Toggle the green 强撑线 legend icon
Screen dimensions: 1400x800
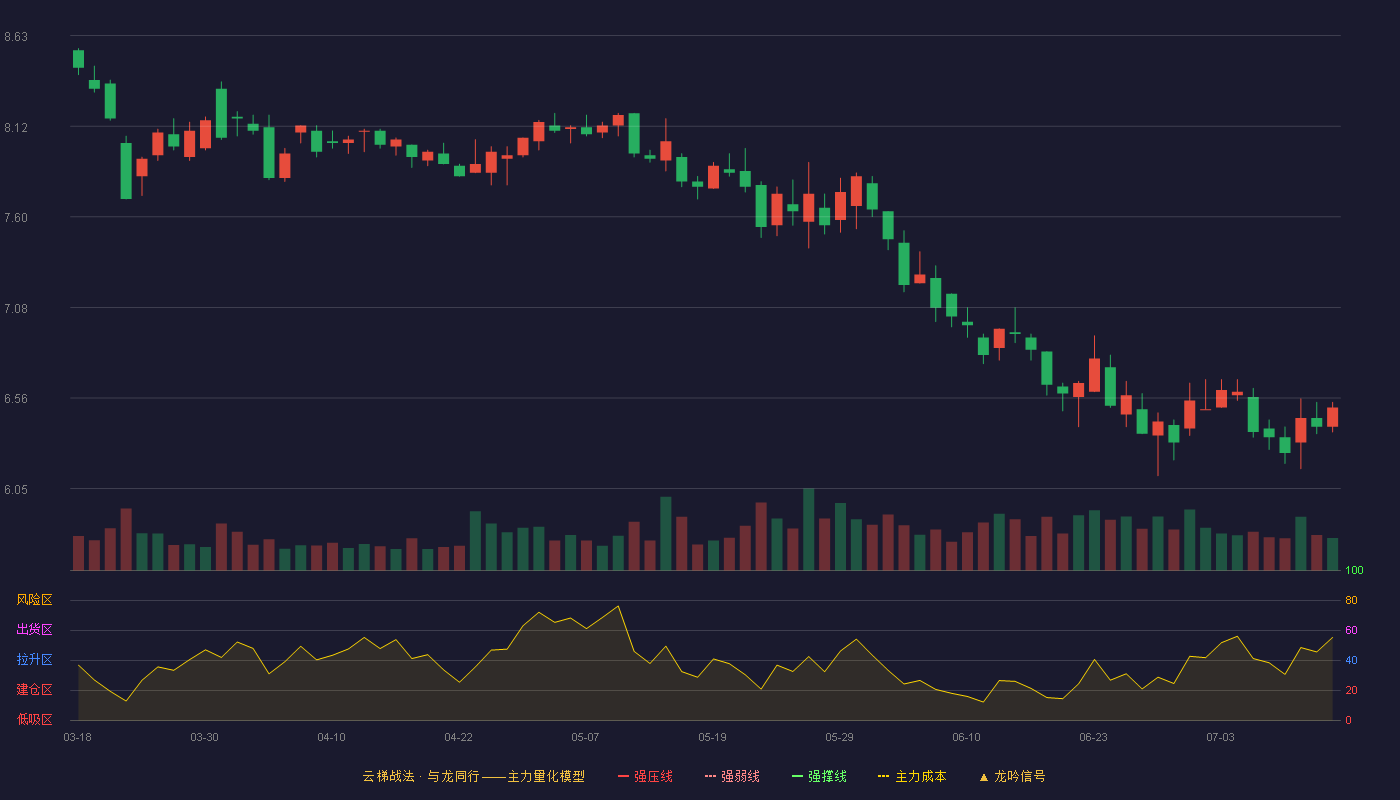pyautogui.click(x=797, y=776)
